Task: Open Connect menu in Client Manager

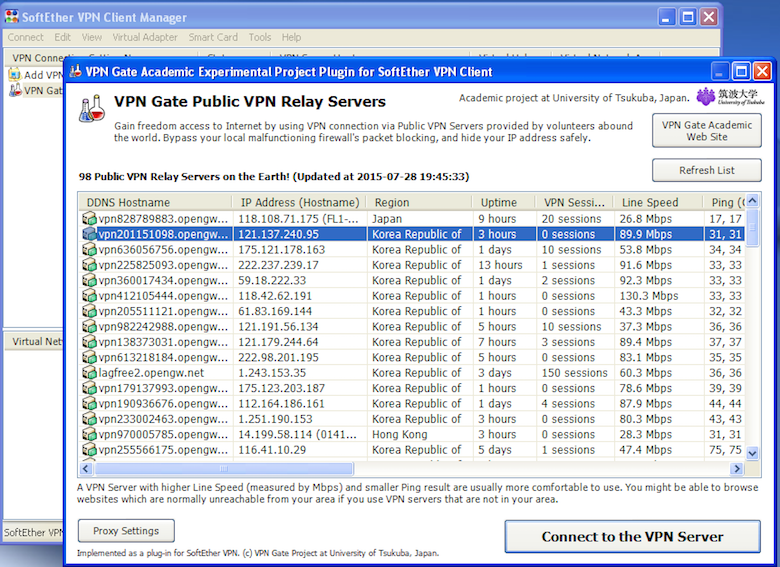Action: (x=25, y=37)
